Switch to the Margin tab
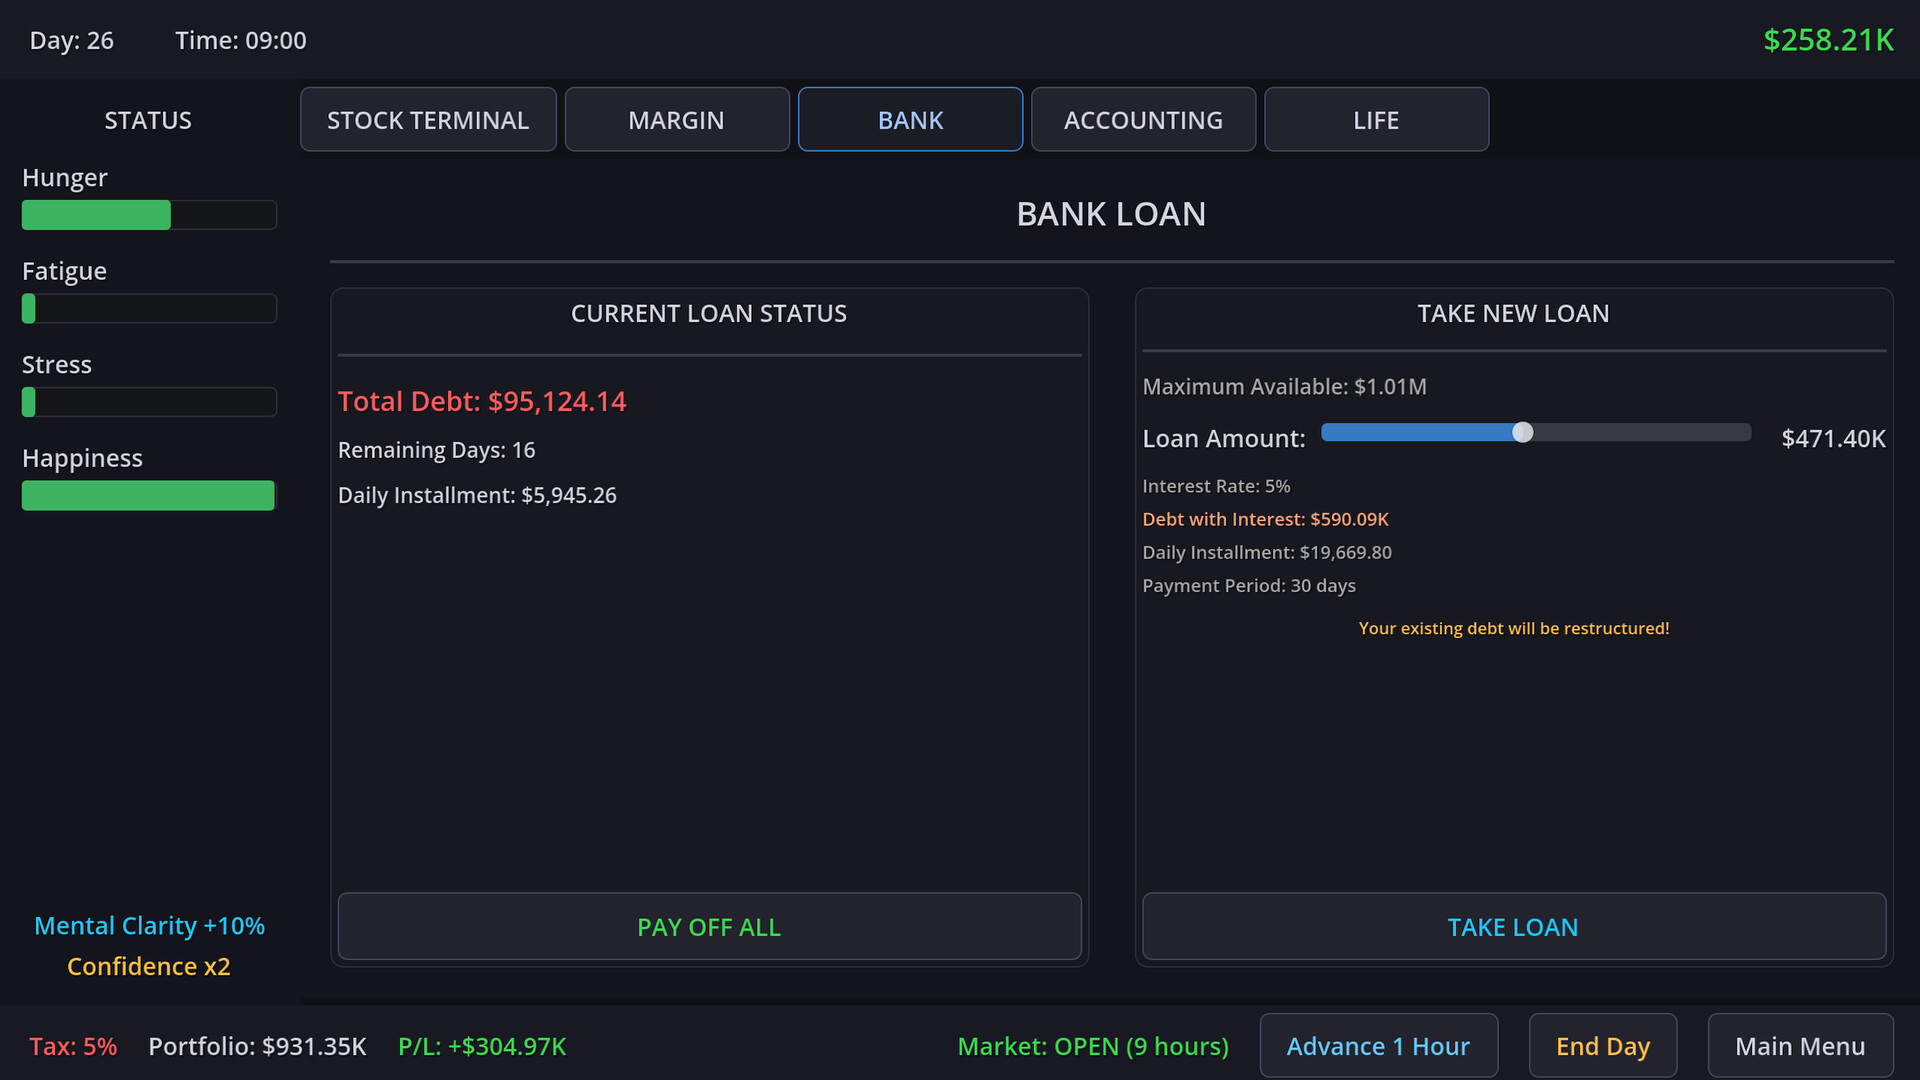The height and width of the screenshot is (1080, 1920). (x=677, y=120)
